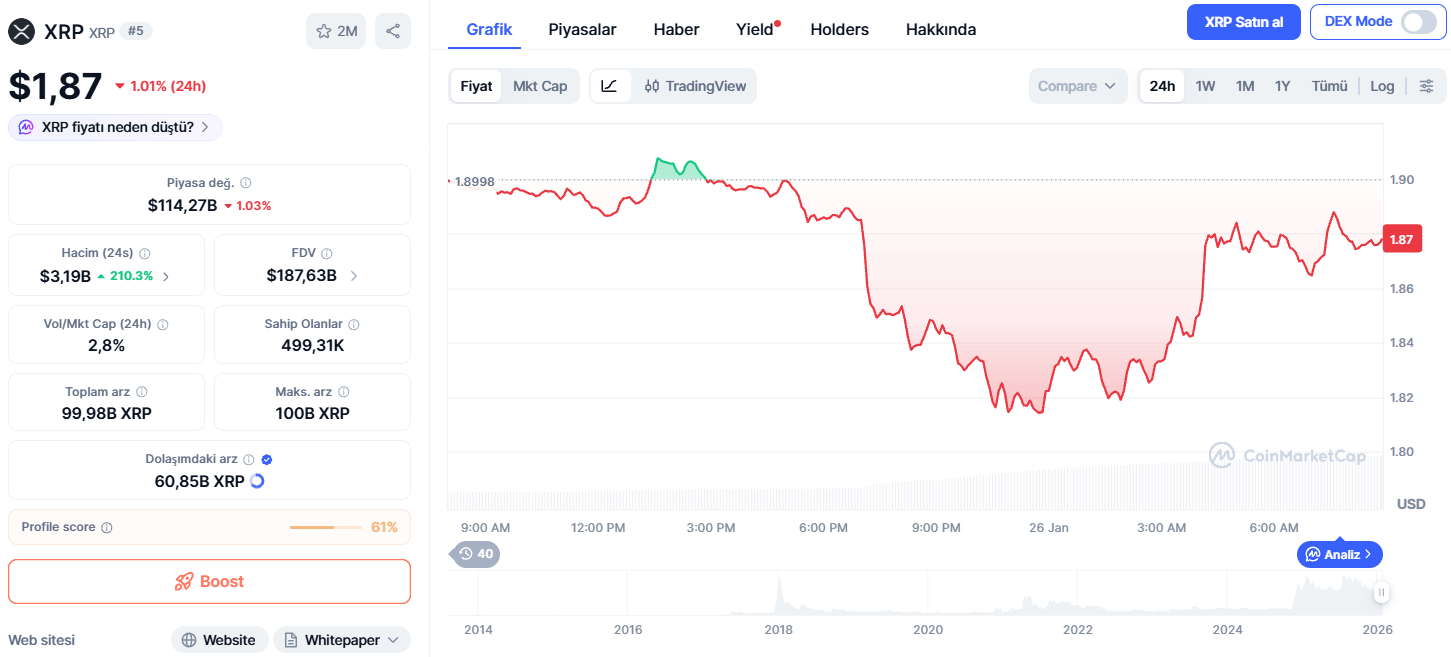Click the price chart trough near 26 Jan
This screenshot has width=1451, height=657.
coord(1038,411)
